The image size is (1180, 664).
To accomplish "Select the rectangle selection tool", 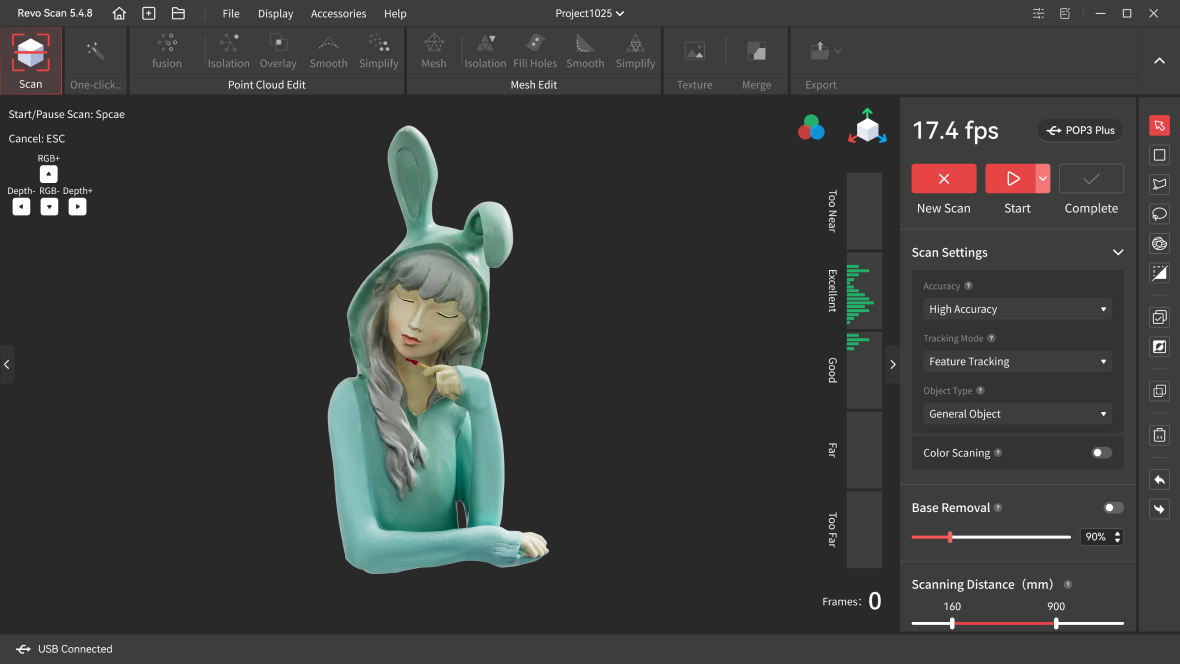I will pyautogui.click(x=1159, y=155).
